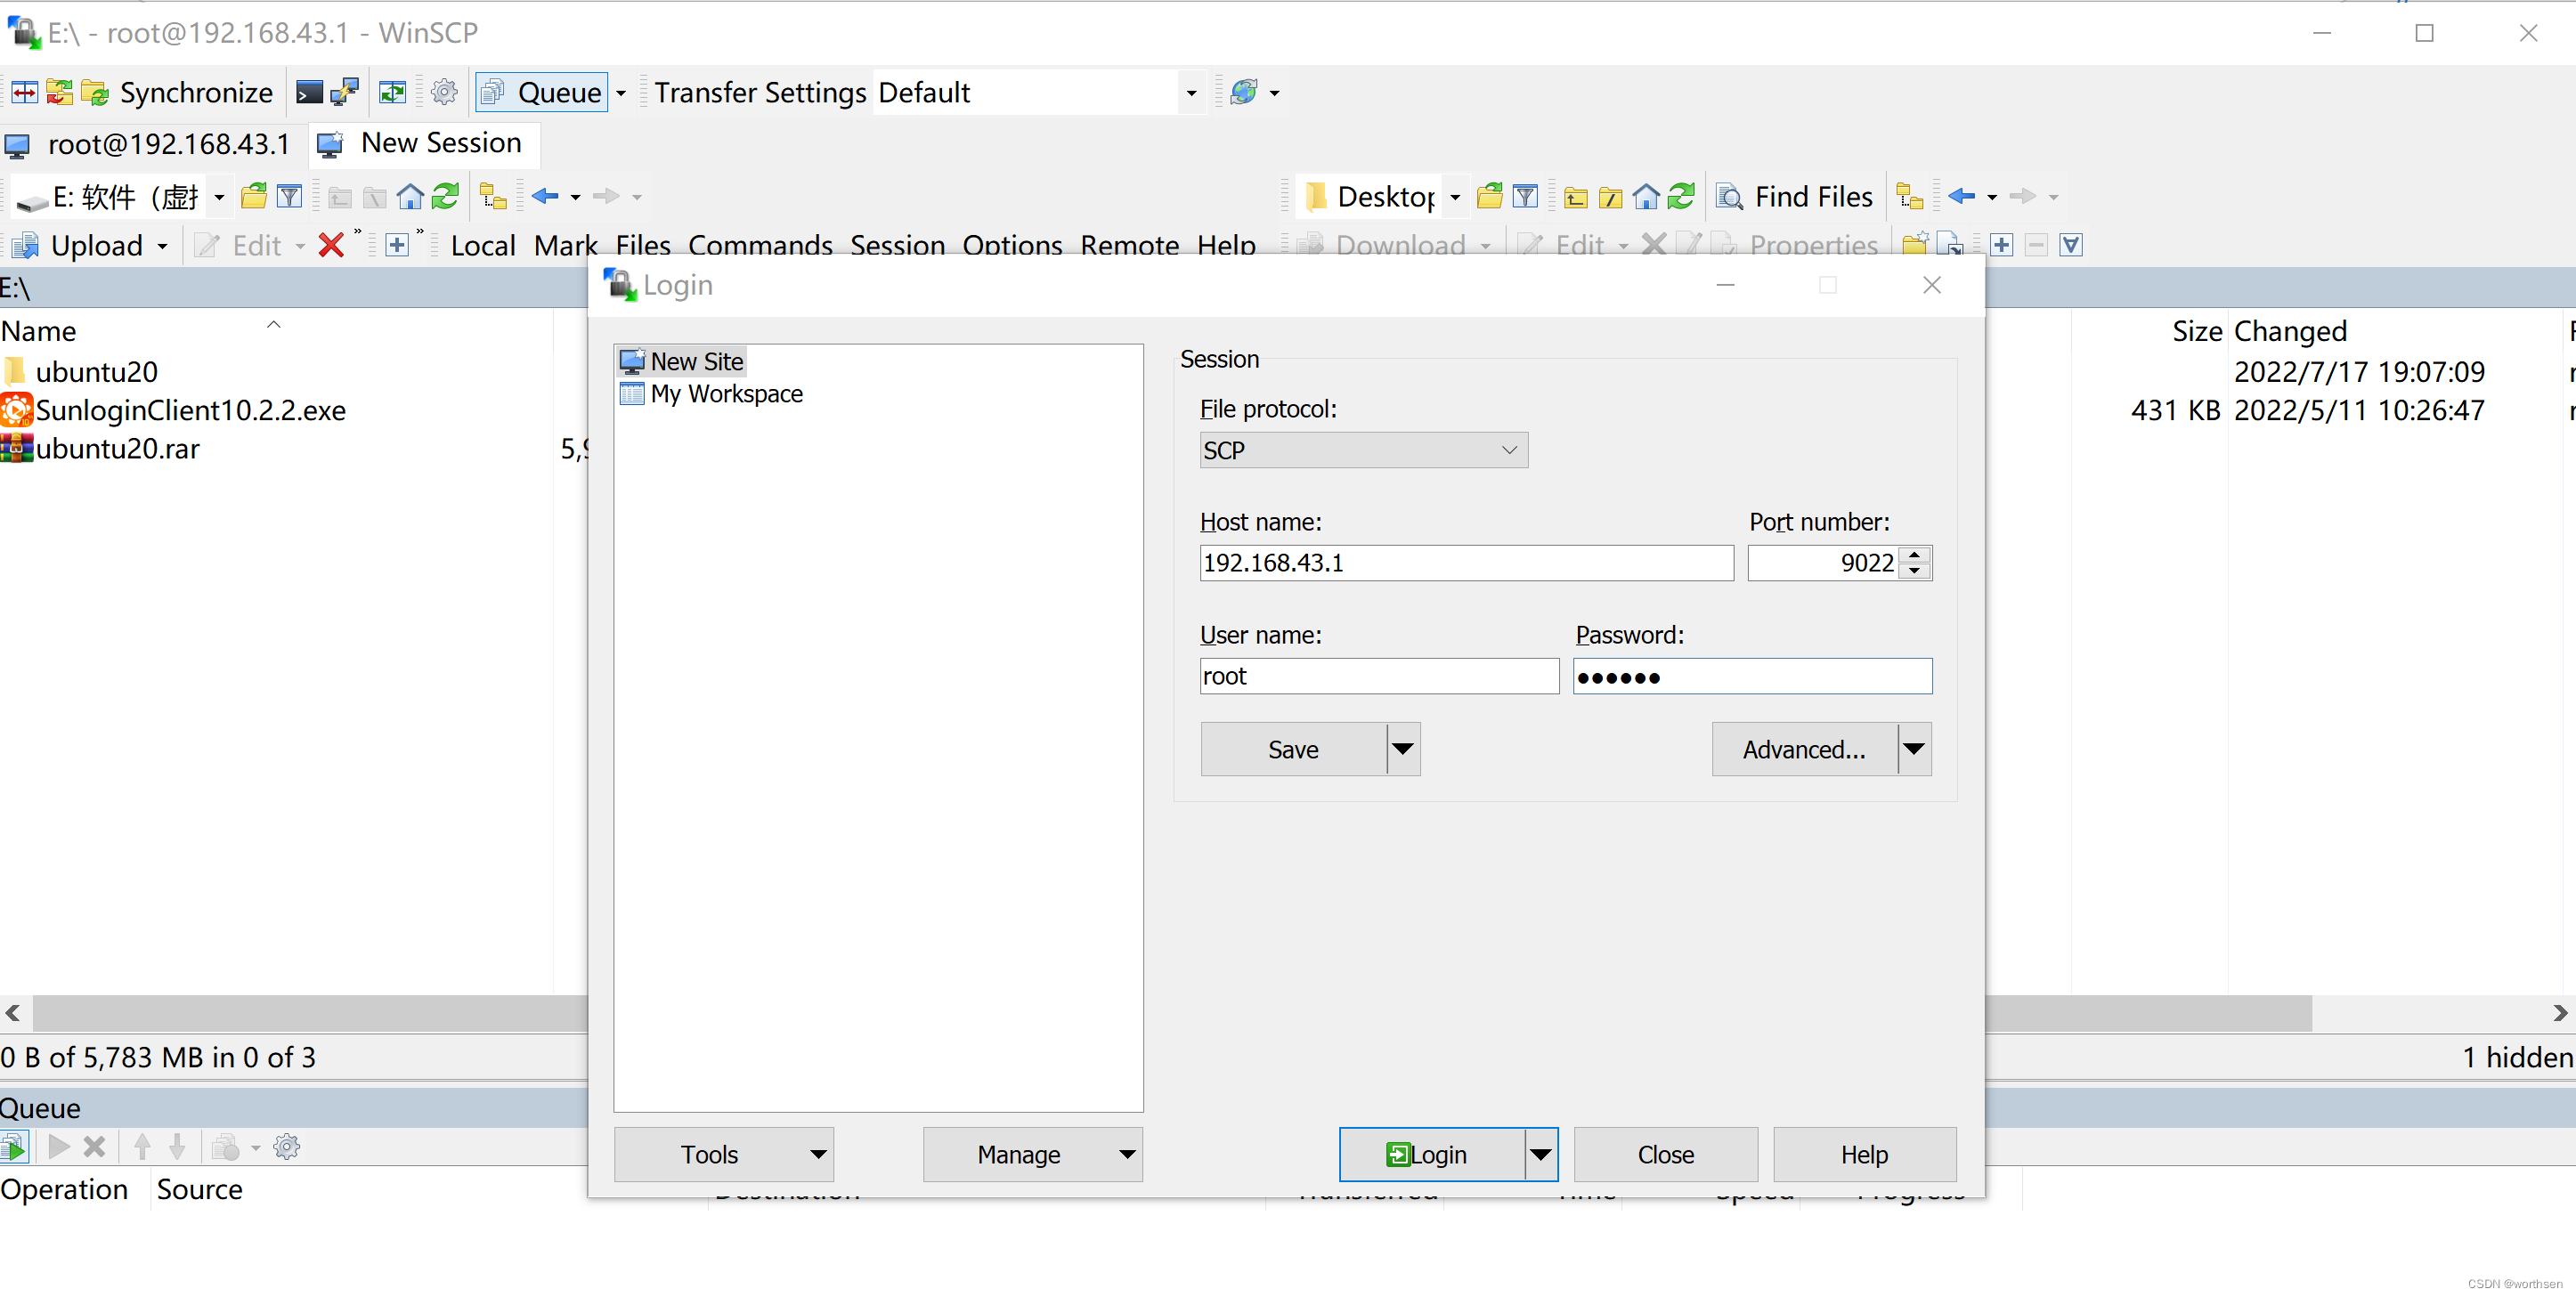
Task: Click local panel home directory icon
Action: (410, 196)
